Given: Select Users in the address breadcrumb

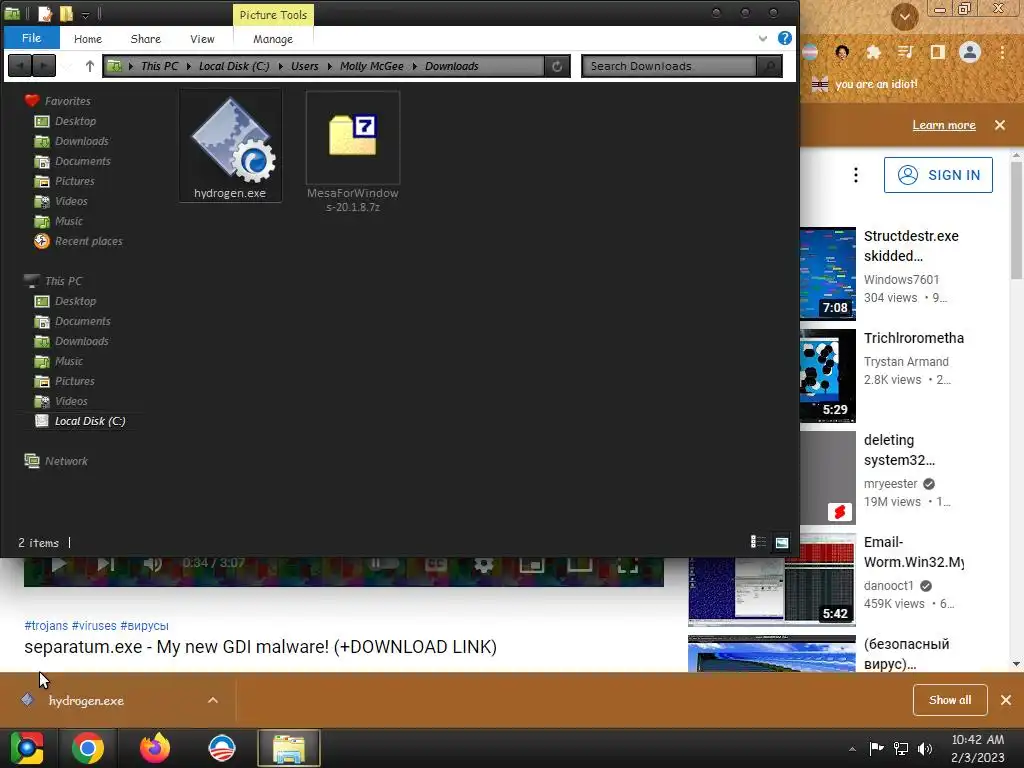Looking at the screenshot, I should [304, 66].
